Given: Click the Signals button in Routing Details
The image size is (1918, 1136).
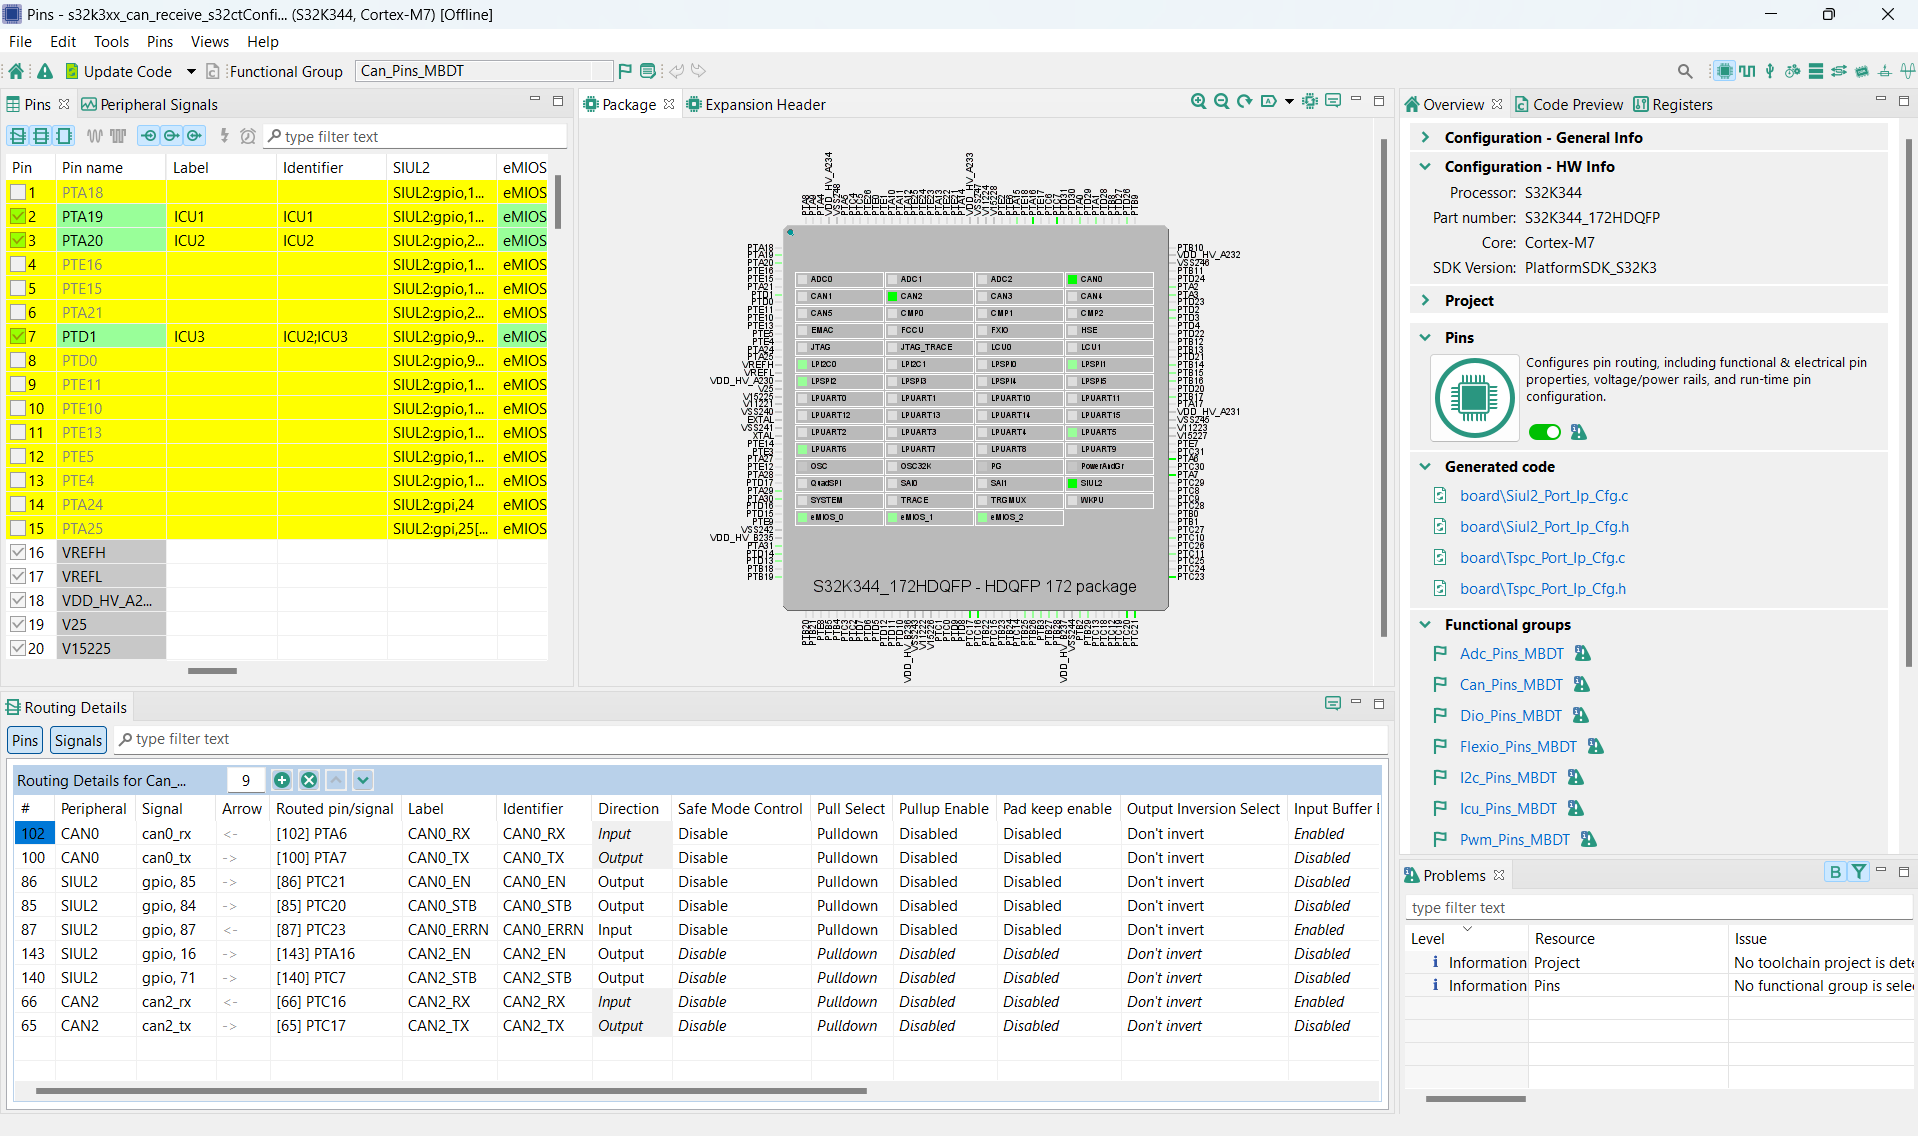Looking at the screenshot, I should click(77, 740).
